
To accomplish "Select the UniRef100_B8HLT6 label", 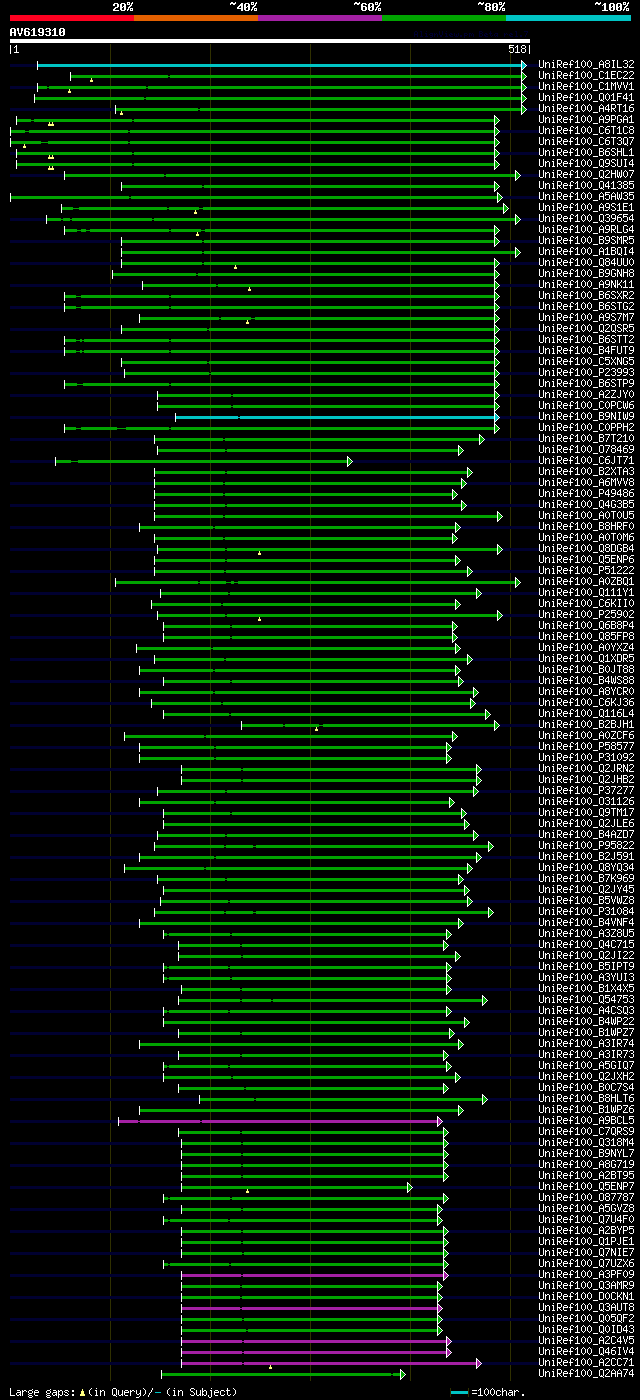I will 586,1099.
